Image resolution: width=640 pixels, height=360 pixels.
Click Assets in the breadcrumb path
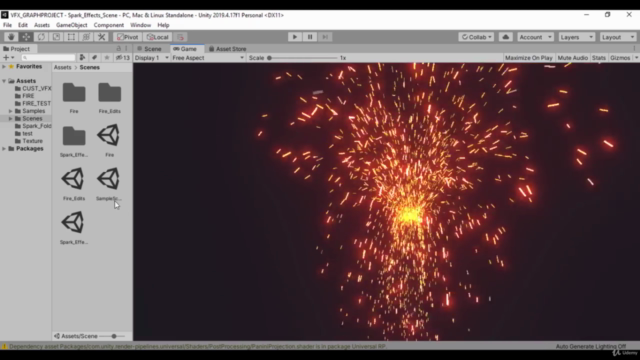(62, 67)
